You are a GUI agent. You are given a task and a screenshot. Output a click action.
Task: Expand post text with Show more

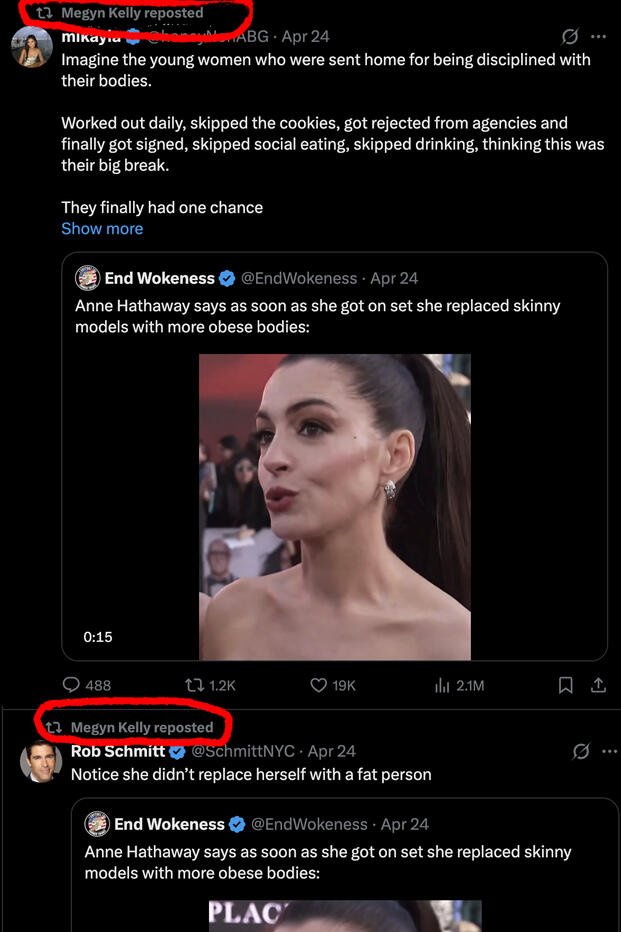[x=102, y=228]
